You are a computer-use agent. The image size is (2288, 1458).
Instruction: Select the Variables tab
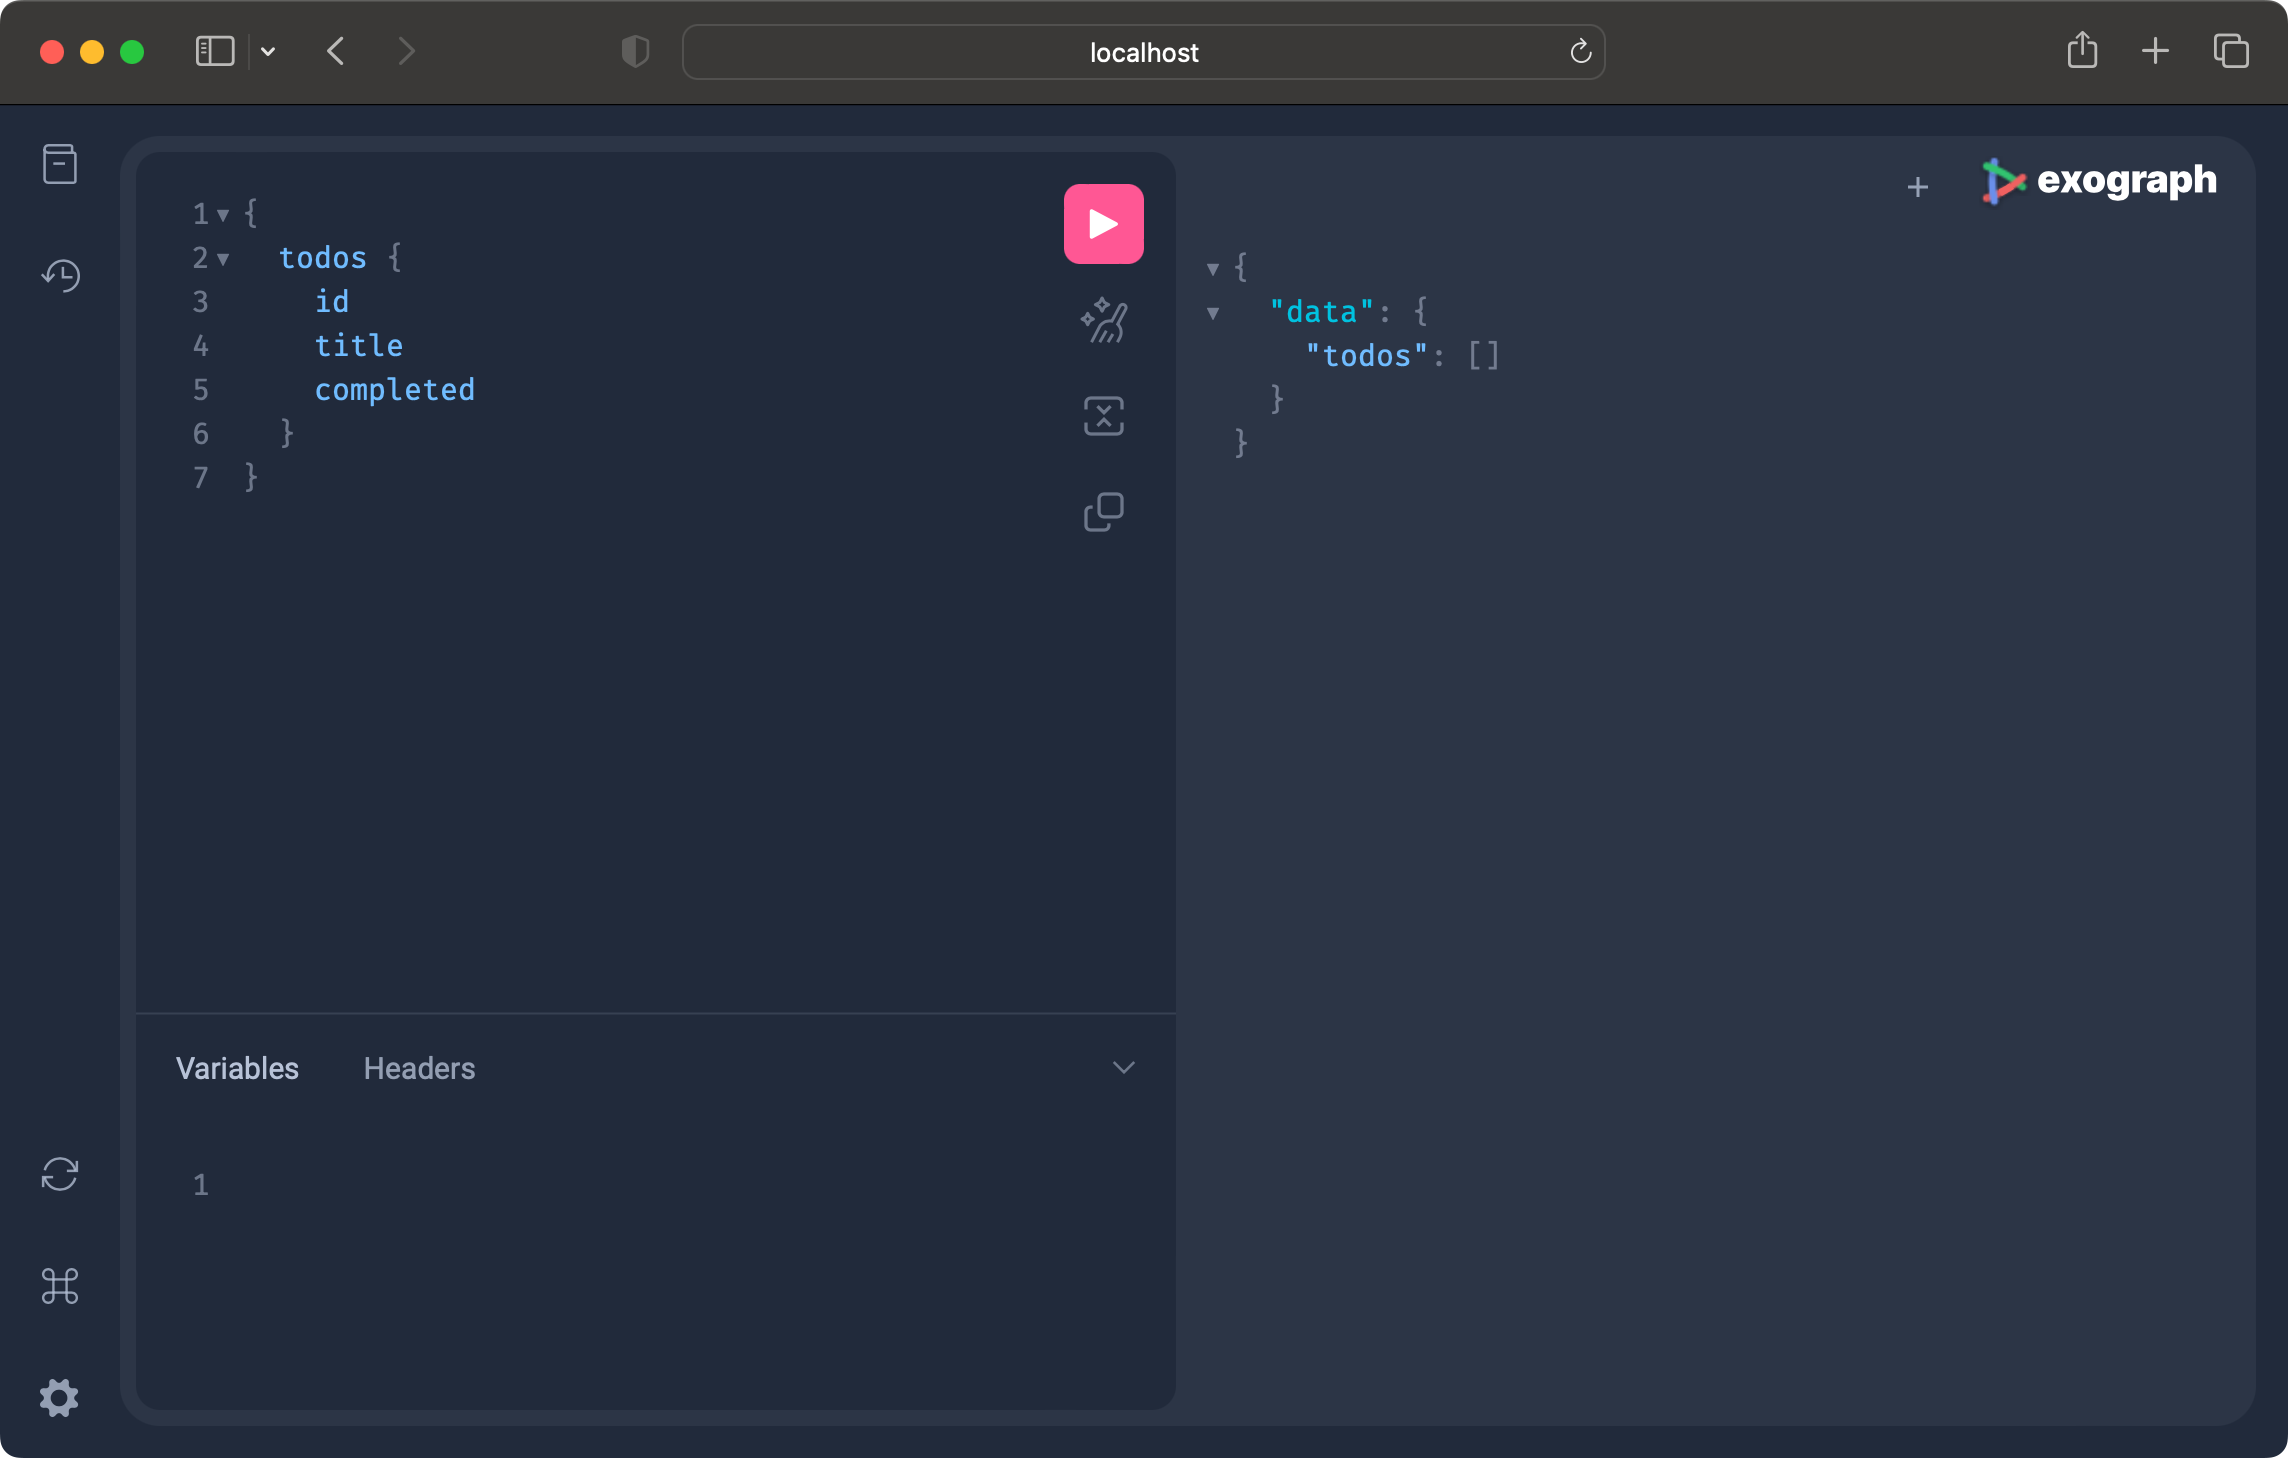[x=237, y=1068]
